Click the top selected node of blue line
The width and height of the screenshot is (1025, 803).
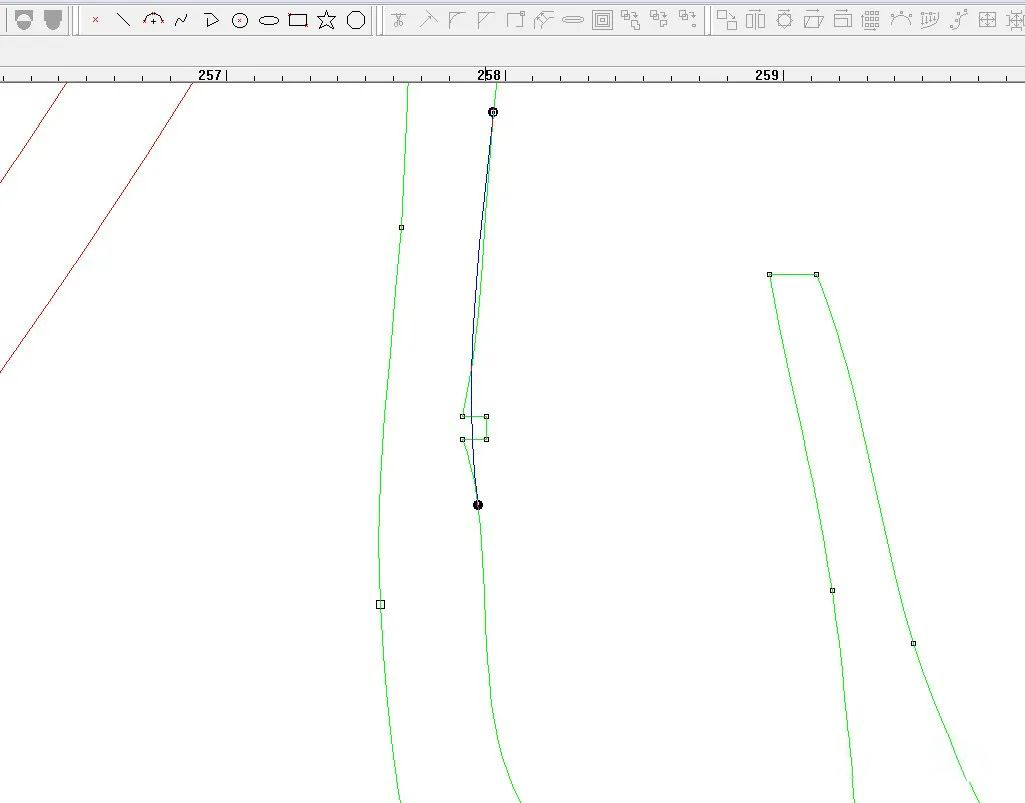coord(493,112)
